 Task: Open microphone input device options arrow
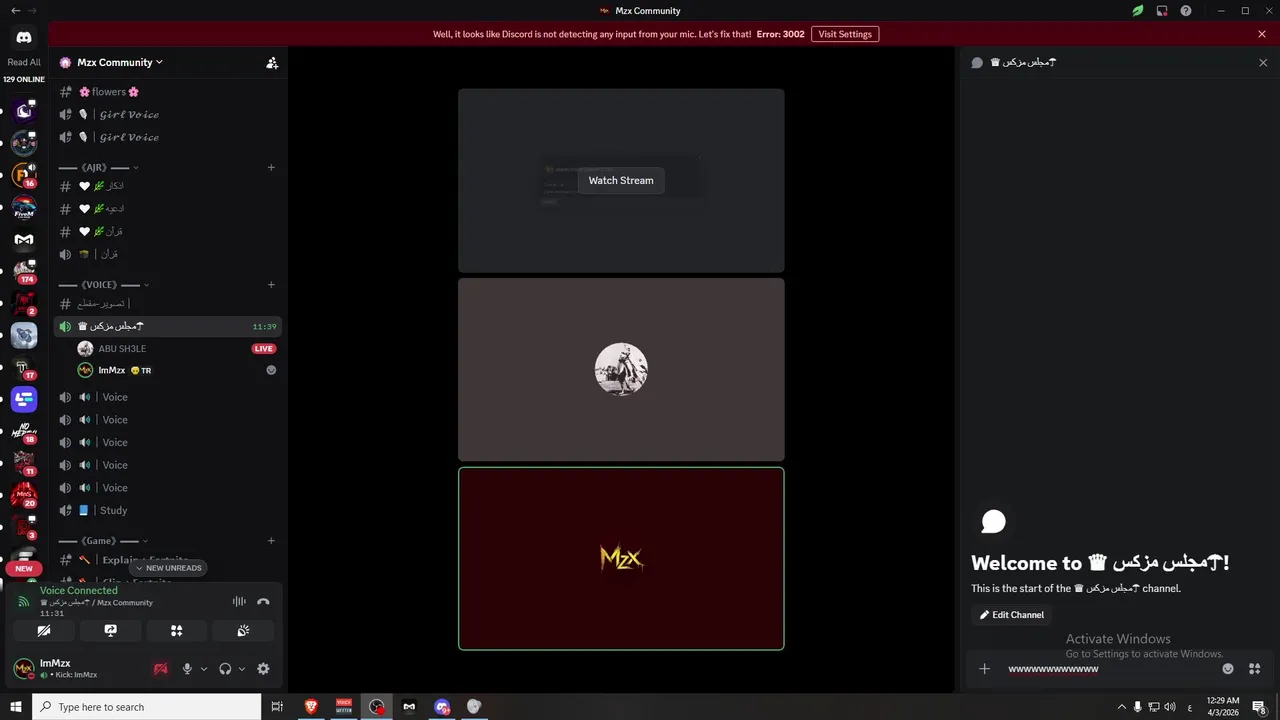(204, 669)
